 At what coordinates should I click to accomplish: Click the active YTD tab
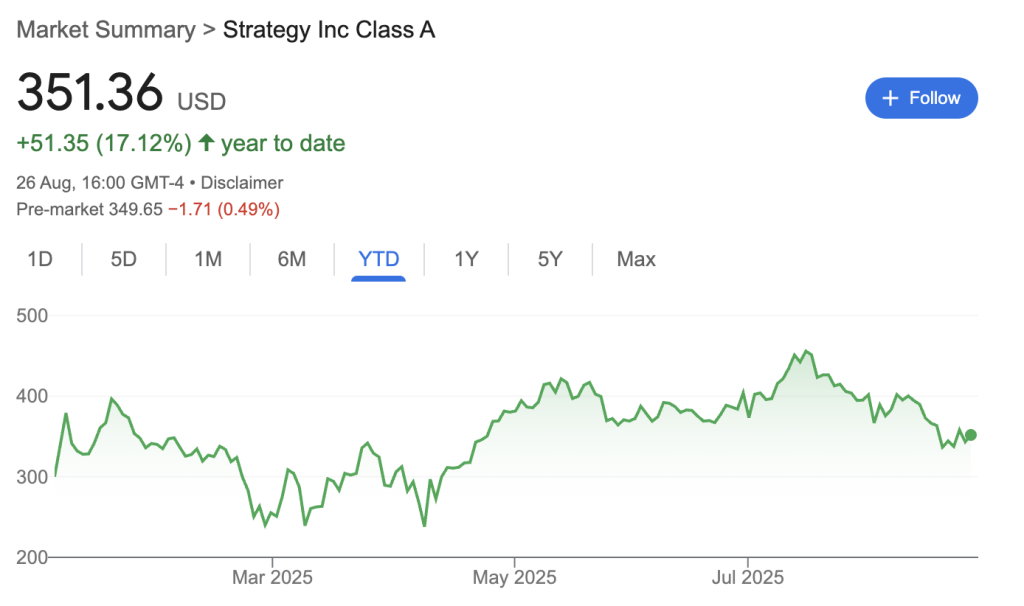coord(379,260)
